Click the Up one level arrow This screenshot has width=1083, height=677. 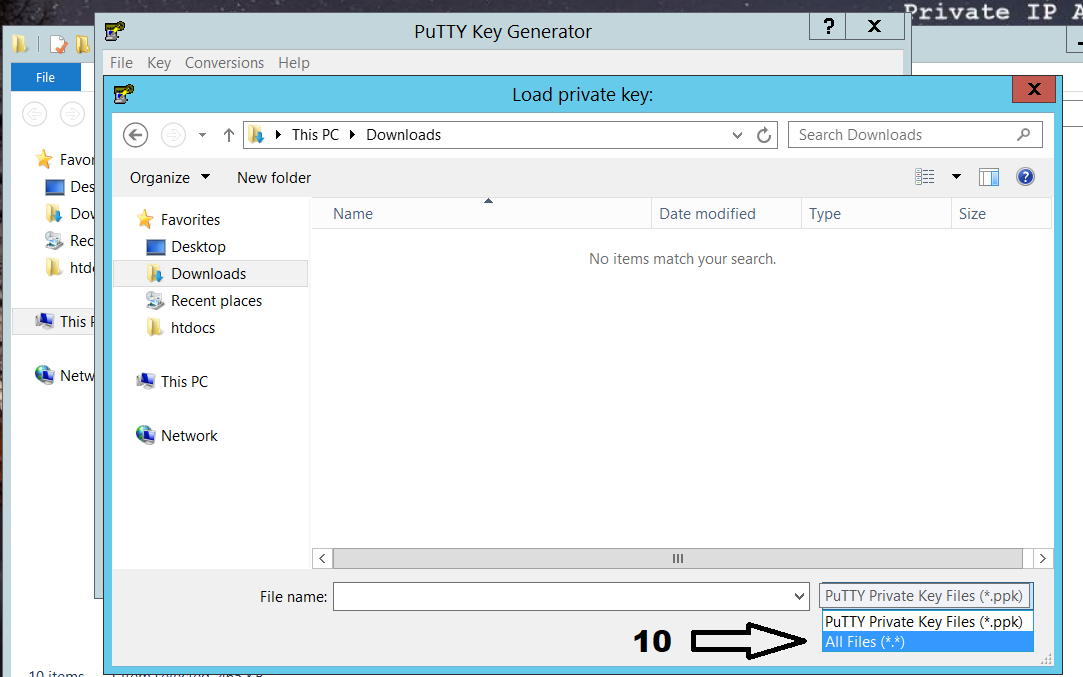tap(229, 135)
